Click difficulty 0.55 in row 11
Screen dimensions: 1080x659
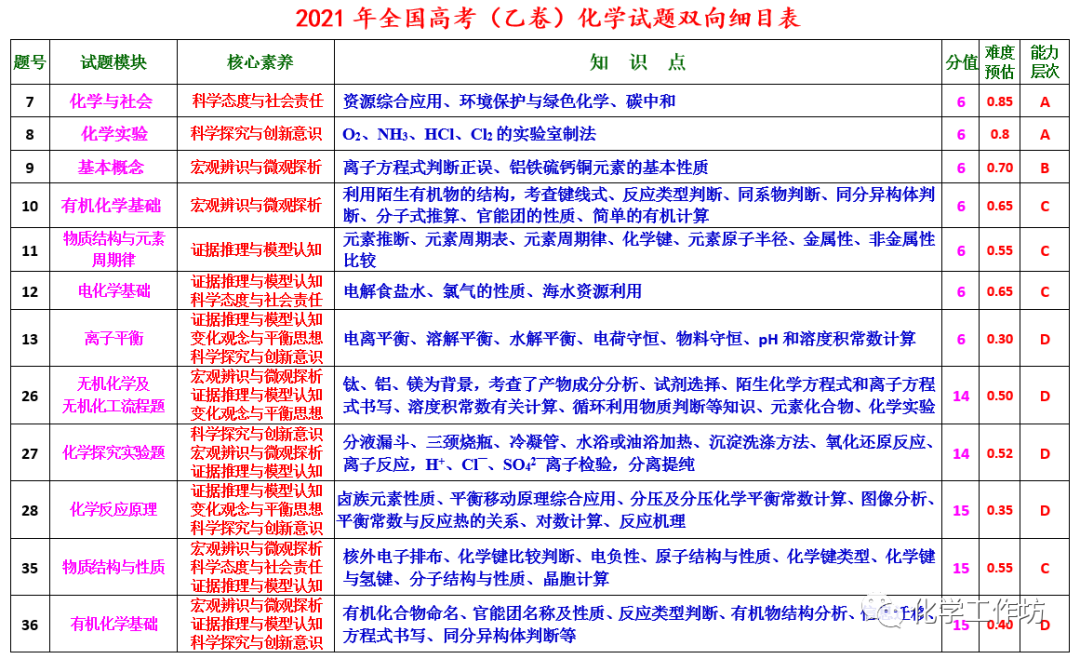999,251
